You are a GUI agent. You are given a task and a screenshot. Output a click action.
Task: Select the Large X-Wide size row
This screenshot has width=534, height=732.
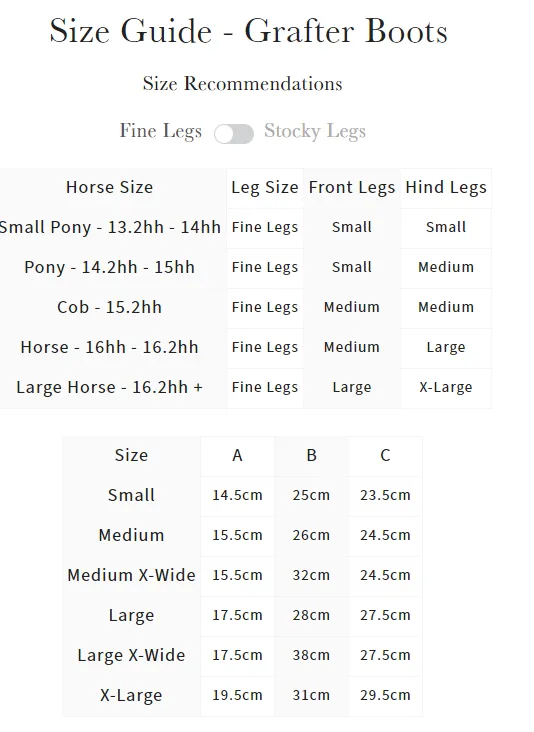tap(242, 655)
